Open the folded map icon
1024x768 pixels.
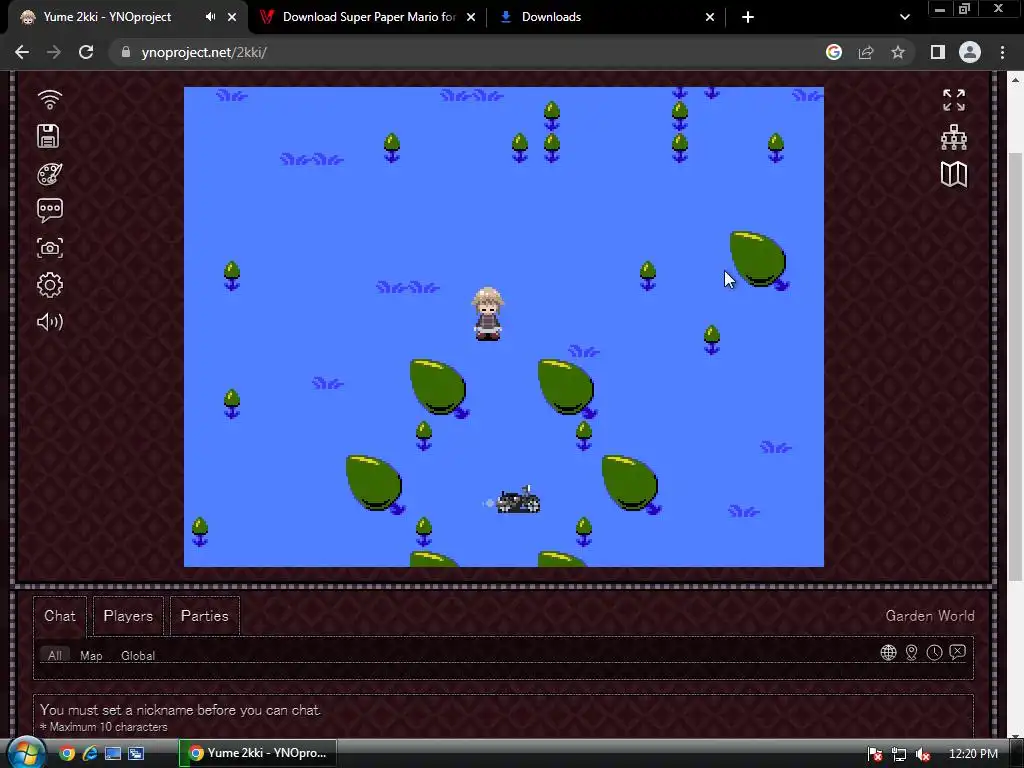click(953, 174)
